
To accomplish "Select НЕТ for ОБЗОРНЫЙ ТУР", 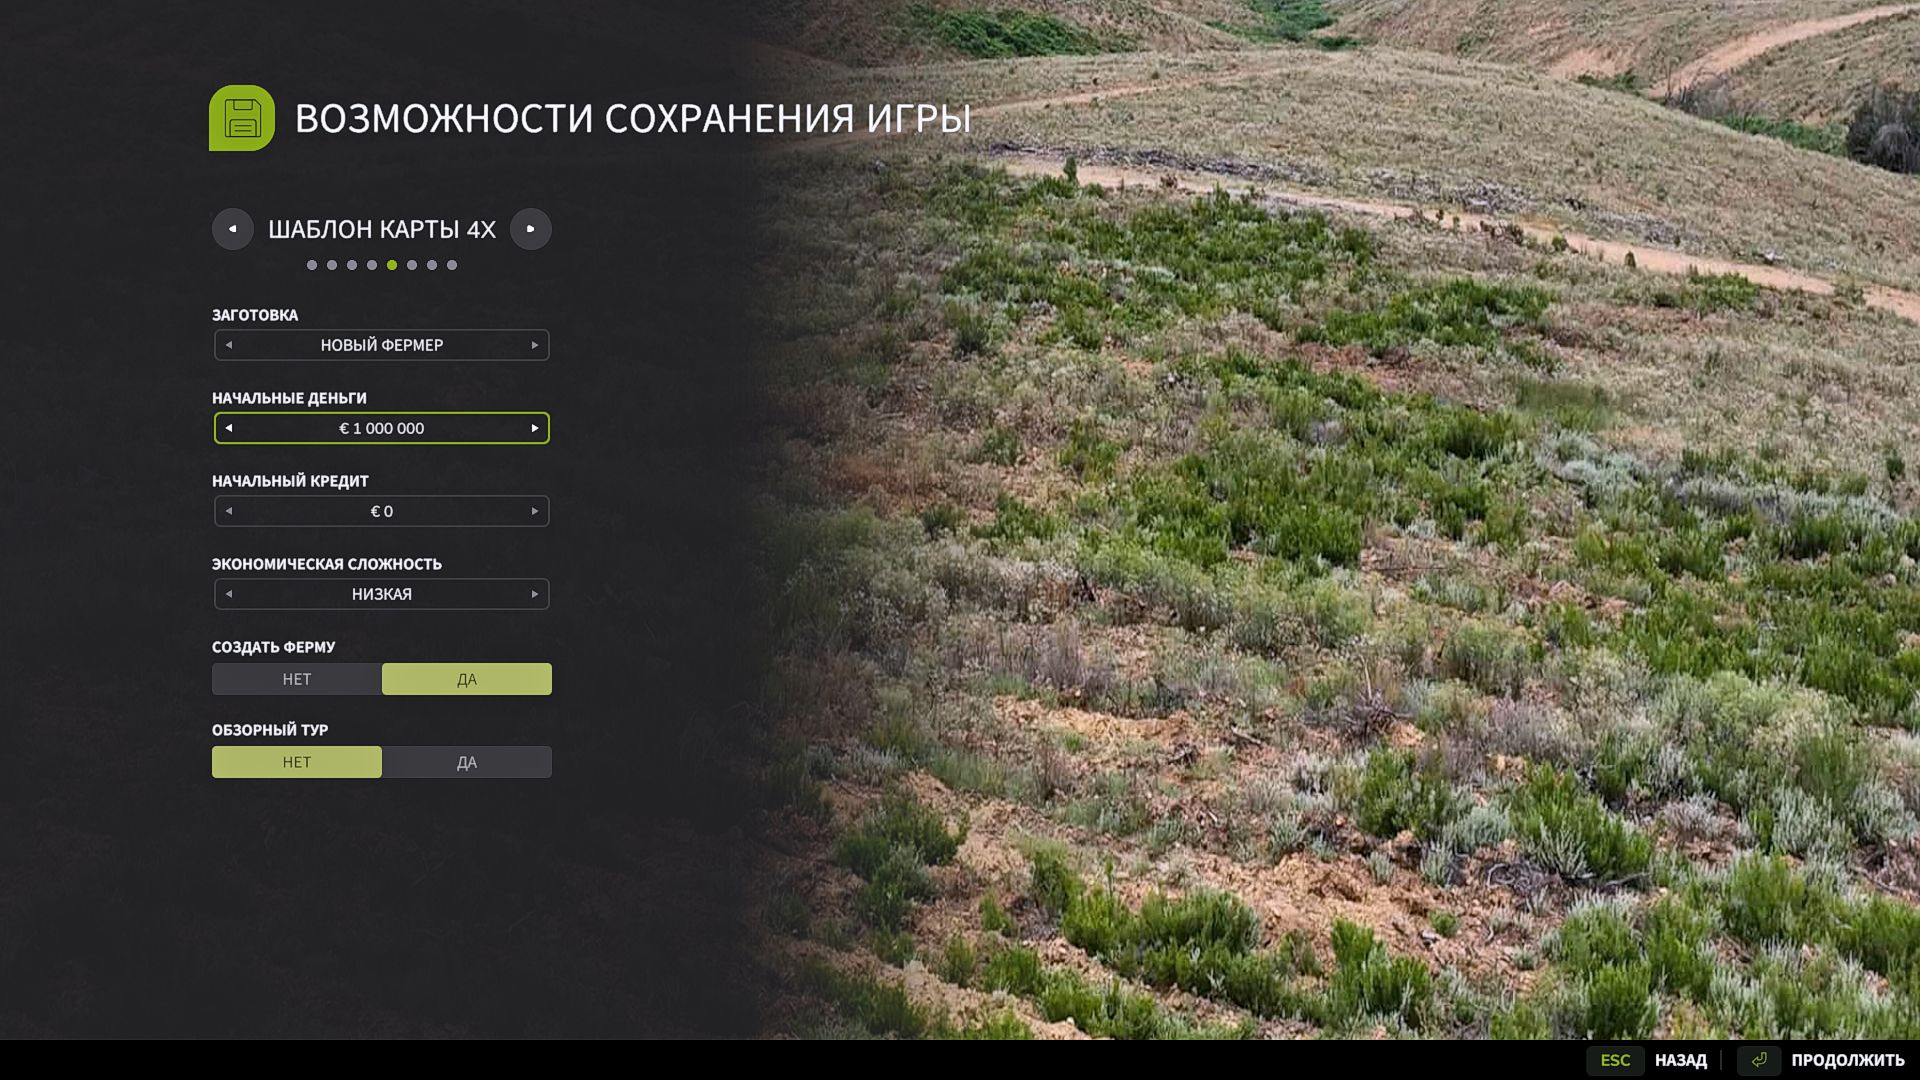I will tap(297, 762).
